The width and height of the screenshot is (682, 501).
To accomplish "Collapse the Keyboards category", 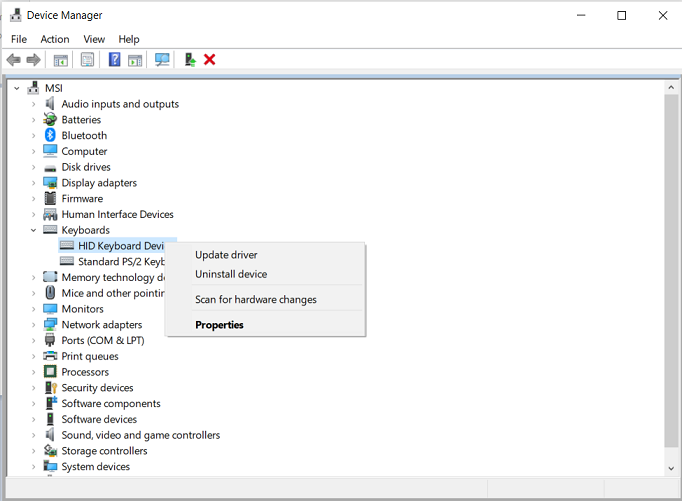I will (33, 230).
